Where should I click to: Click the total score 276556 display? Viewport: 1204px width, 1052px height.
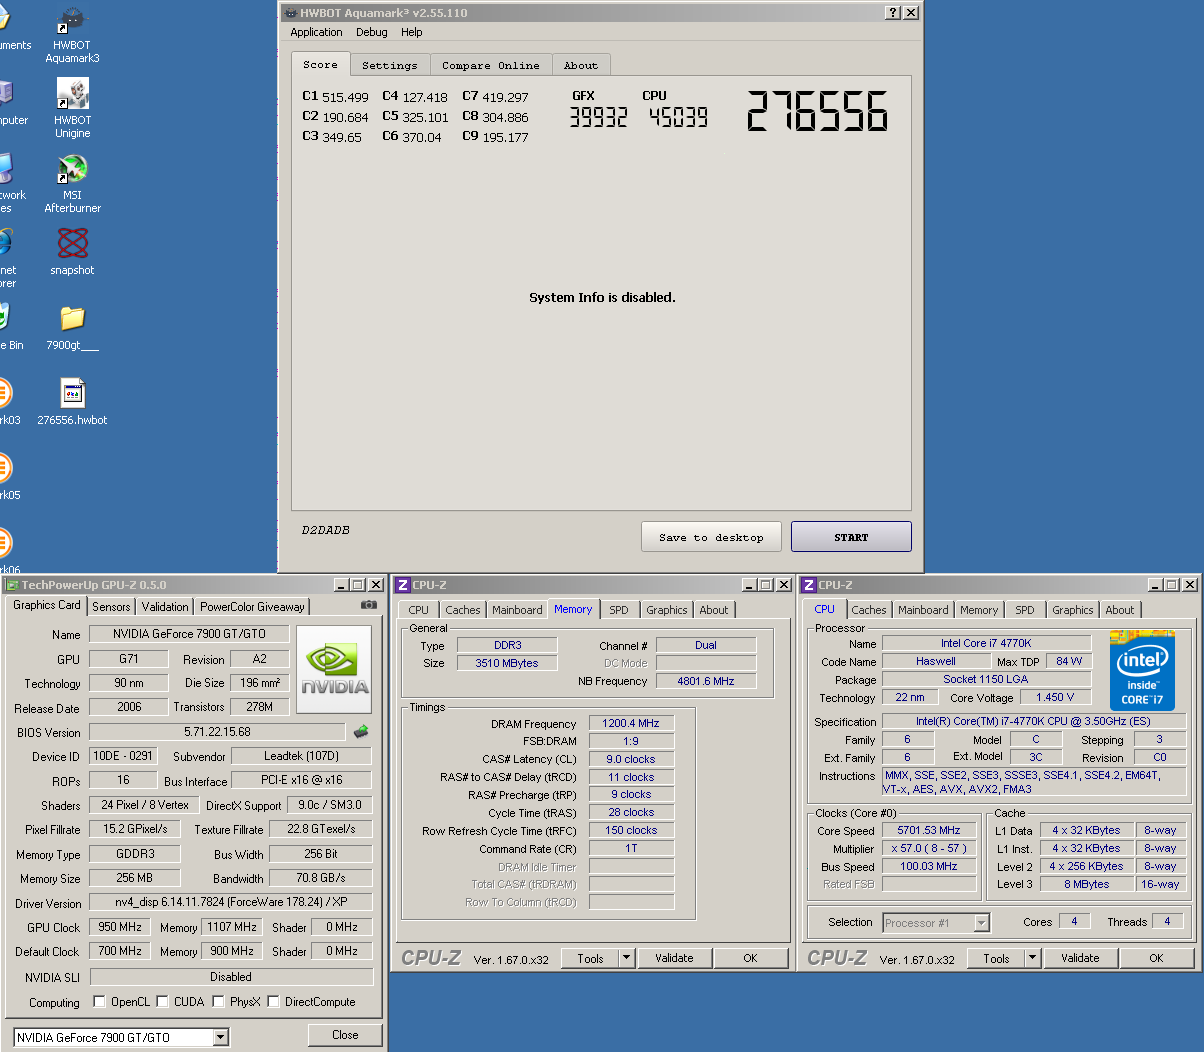coord(817,111)
